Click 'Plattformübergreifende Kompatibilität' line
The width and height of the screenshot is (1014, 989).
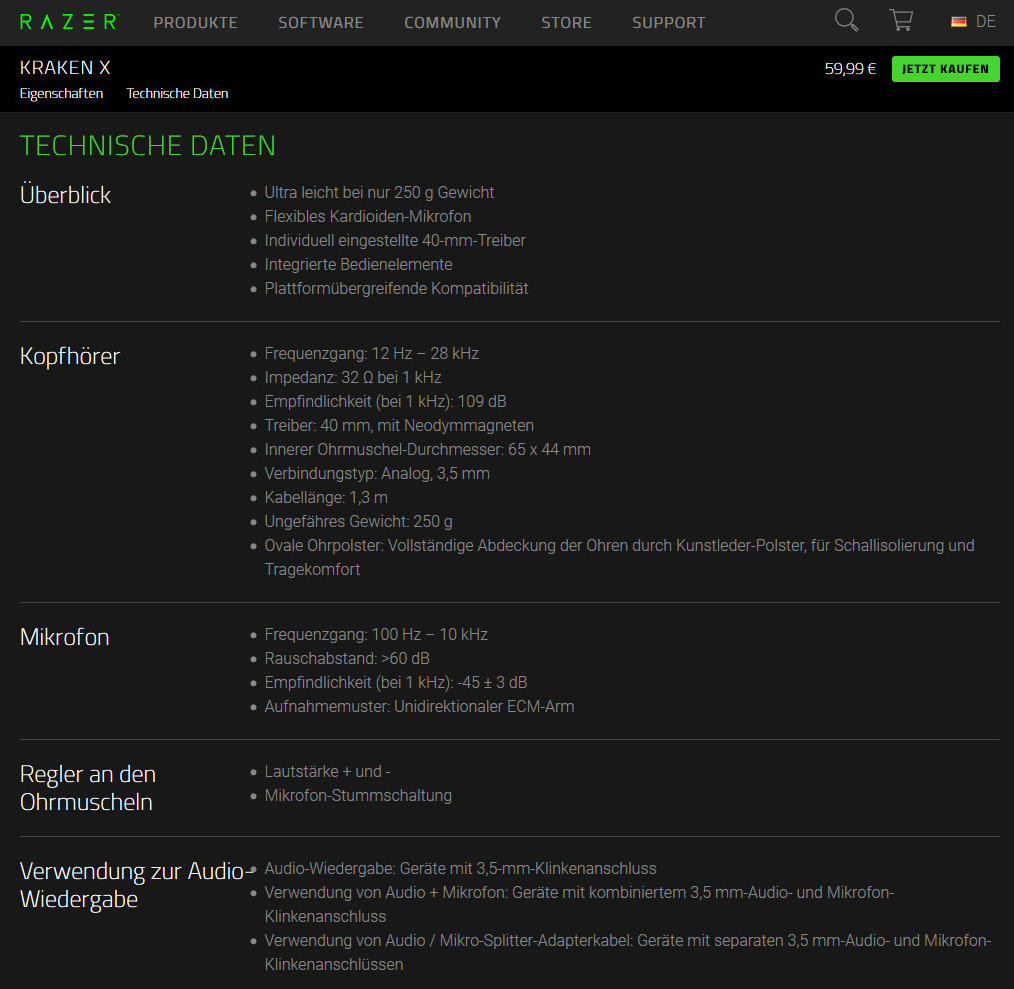[396, 288]
